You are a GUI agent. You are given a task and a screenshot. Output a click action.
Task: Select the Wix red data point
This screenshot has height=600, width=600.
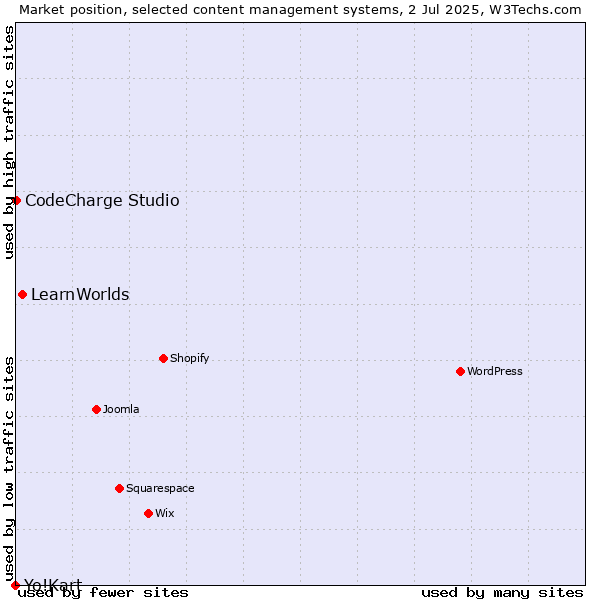point(148,513)
